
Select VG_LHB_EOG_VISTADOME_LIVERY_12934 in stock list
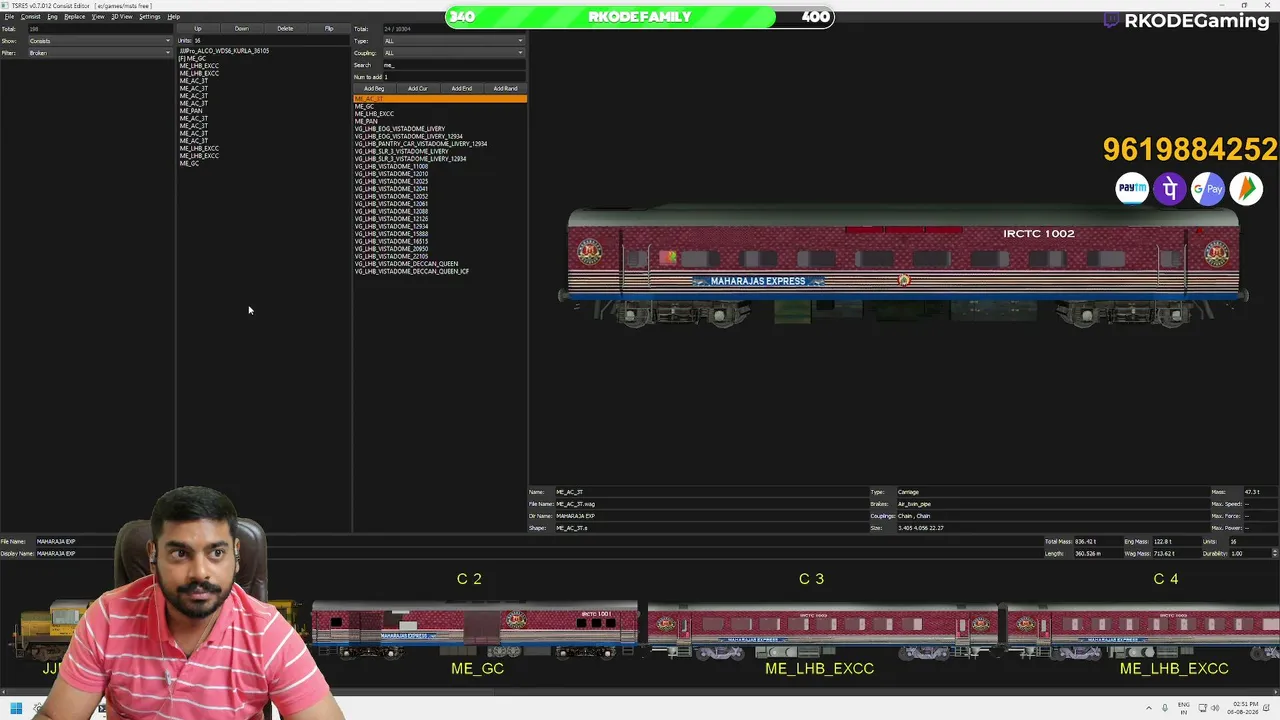409,137
